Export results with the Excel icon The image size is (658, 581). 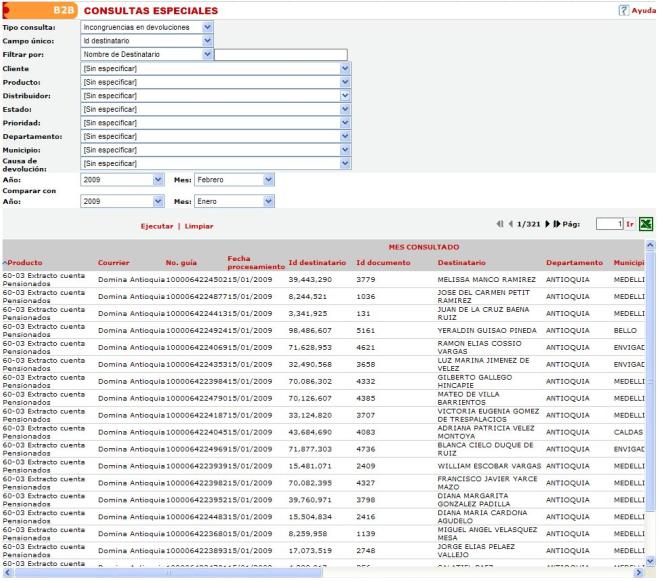point(647,225)
